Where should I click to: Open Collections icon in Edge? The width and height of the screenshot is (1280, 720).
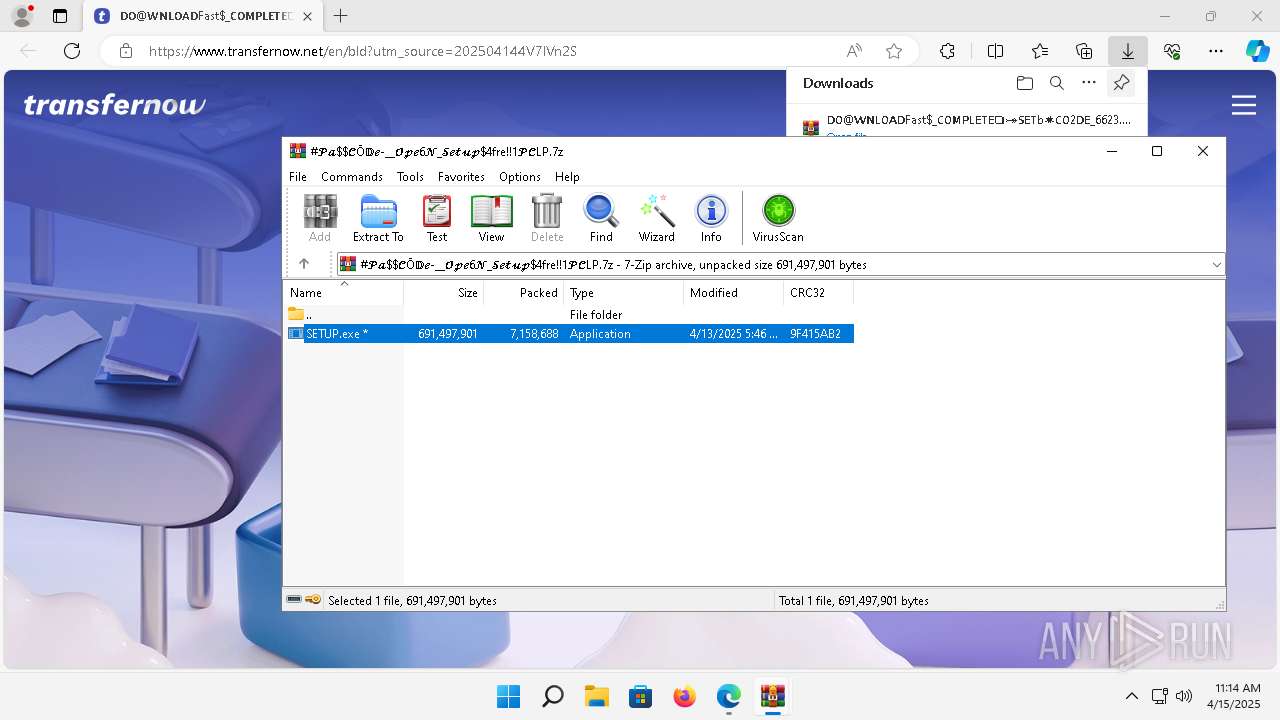(1084, 51)
